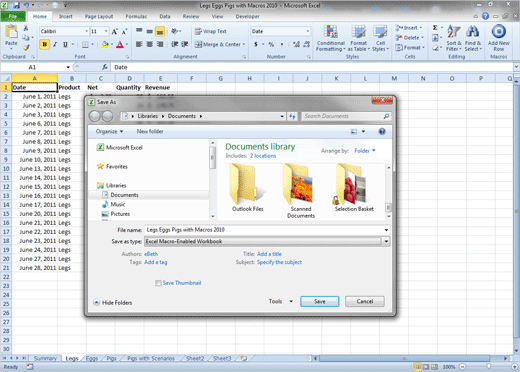Toggle Italic formatting

pyautogui.click(x=55, y=44)
